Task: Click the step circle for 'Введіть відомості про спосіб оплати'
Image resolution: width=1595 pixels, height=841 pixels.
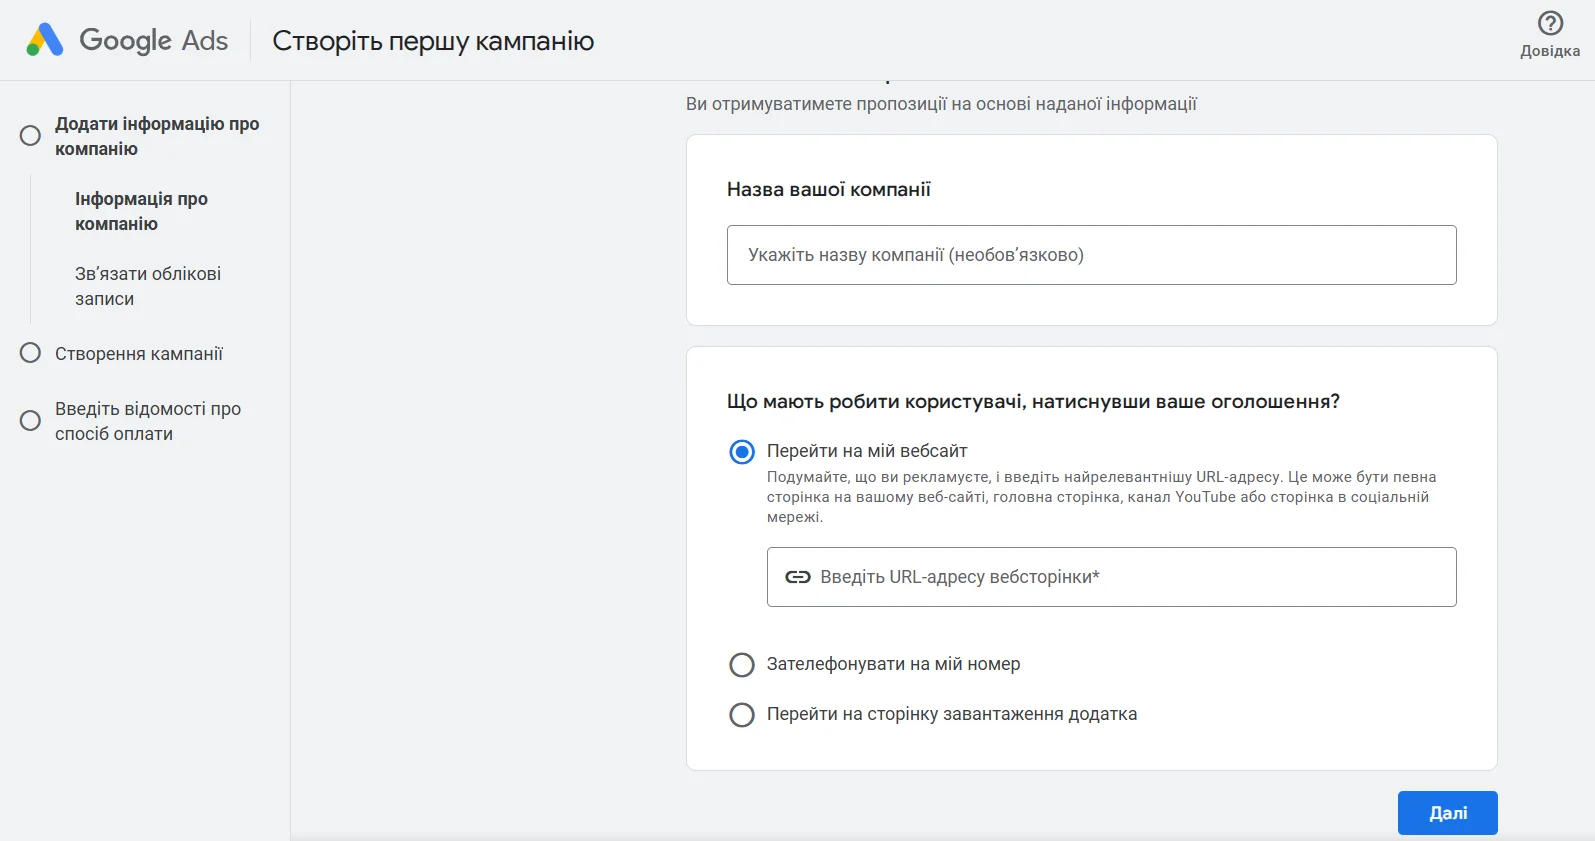Action: [x=31, y=421]
